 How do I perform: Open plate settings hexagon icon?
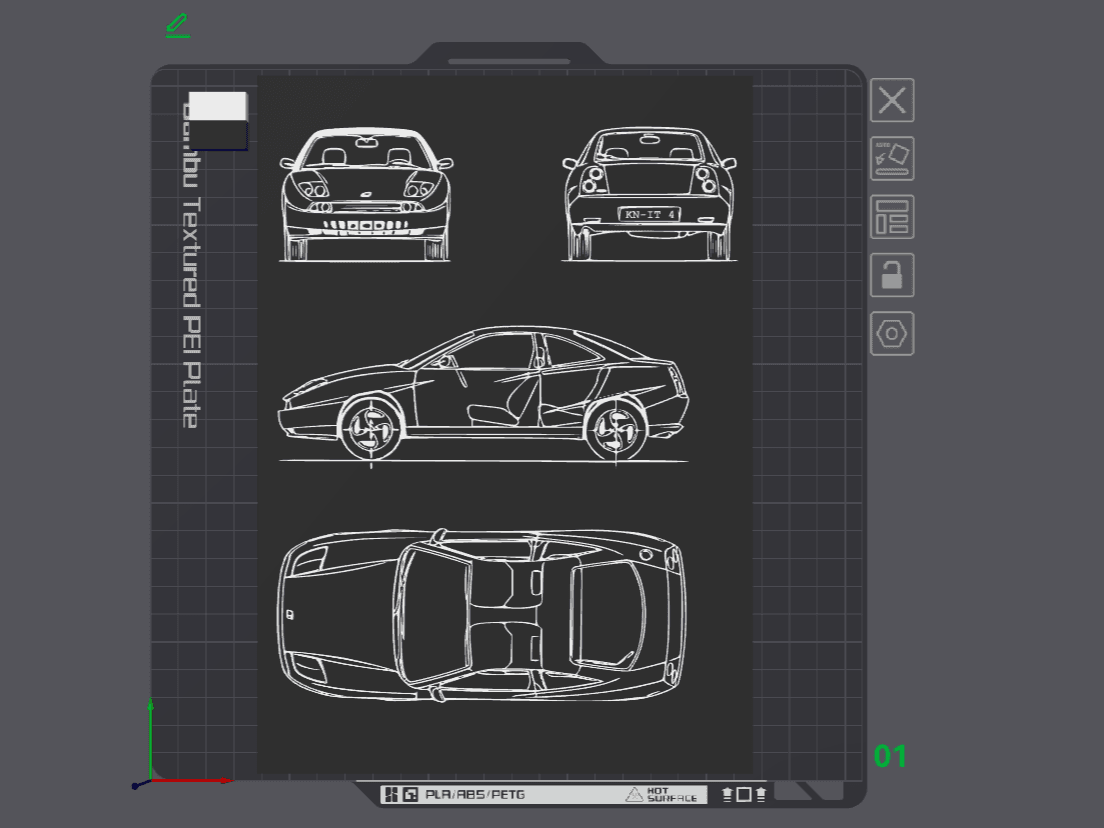coord(892,333)
